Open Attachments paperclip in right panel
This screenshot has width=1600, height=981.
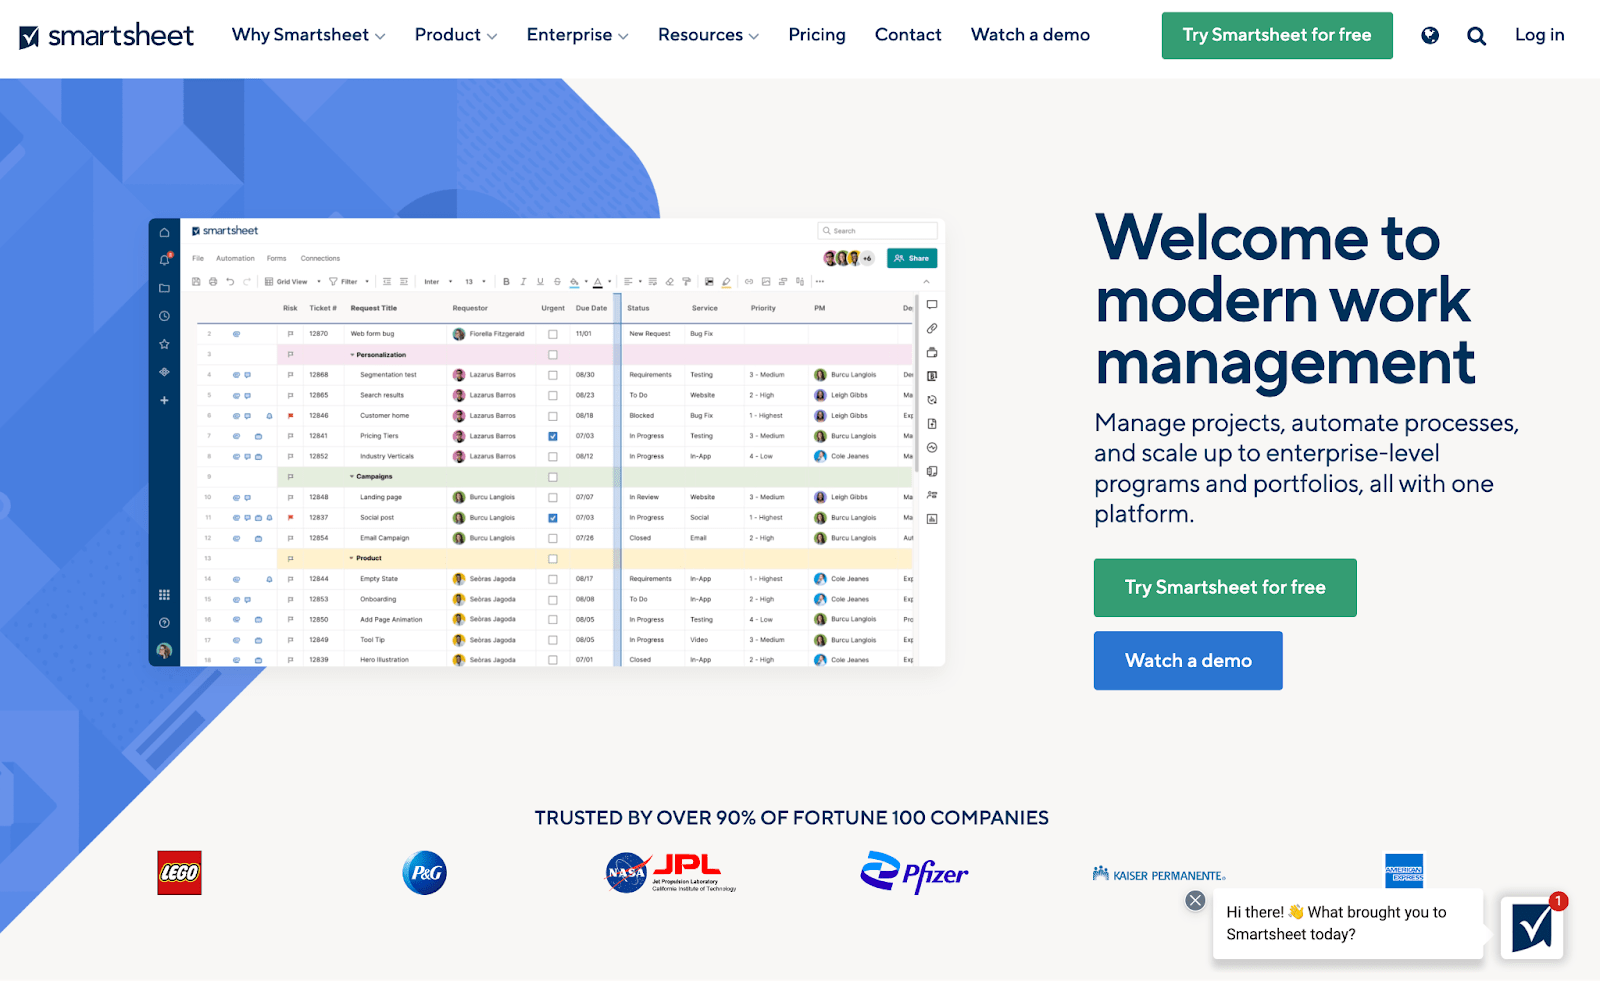(932, 328)
